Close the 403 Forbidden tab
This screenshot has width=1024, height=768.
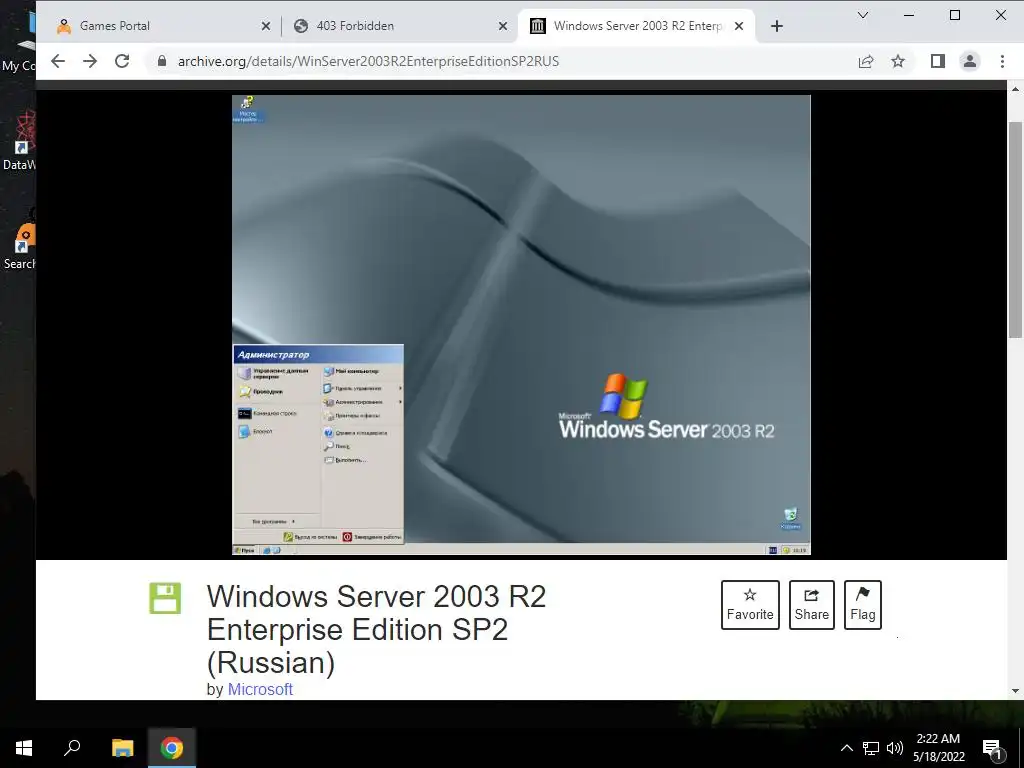pos(503,26)
